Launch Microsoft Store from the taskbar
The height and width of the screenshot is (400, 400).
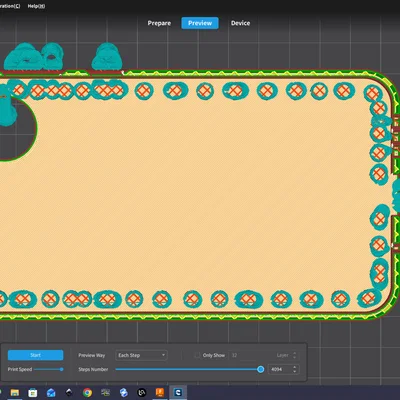click(x=33, y=393)
